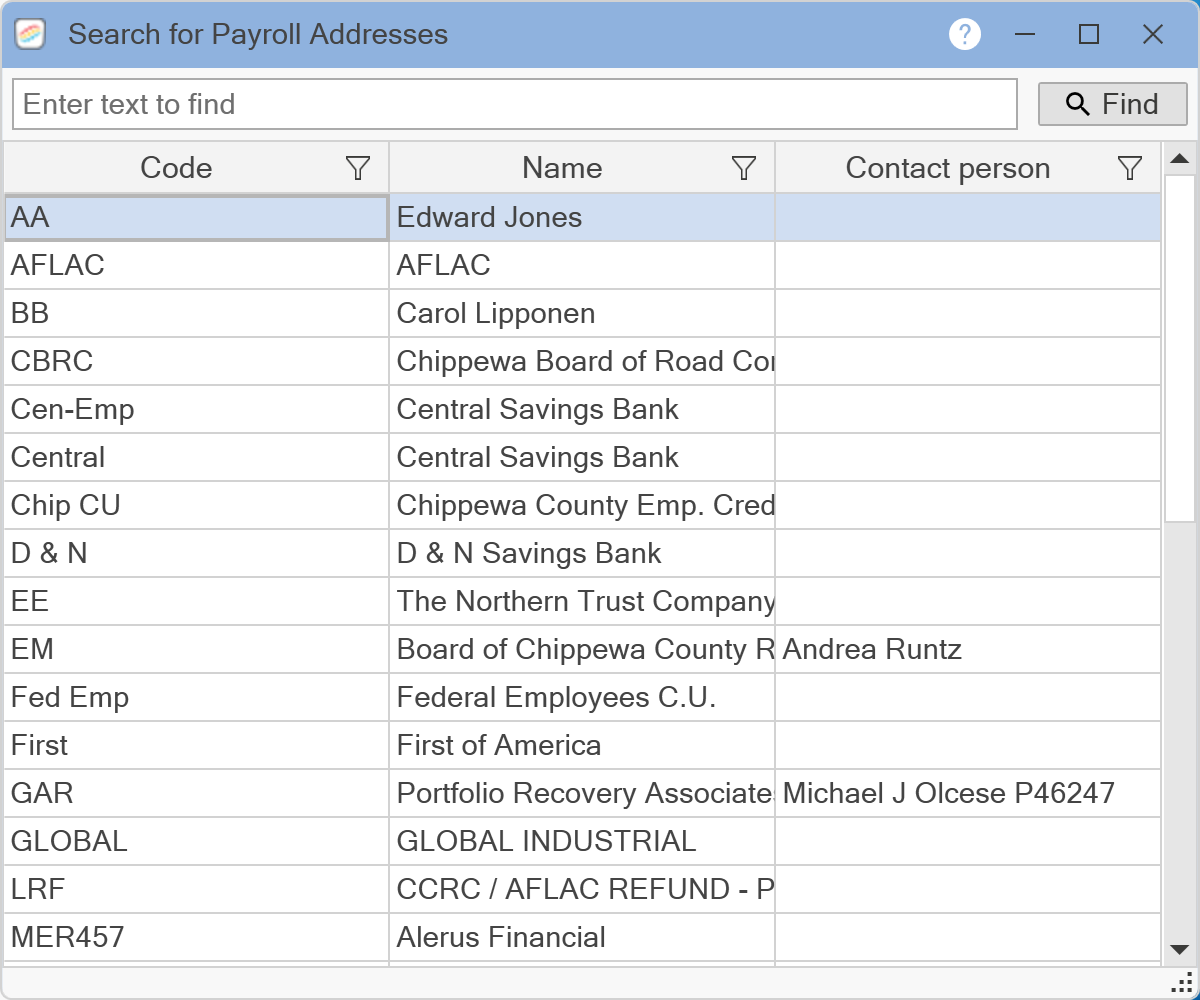1200x1000 pixels.
Task: Click the resize grip in bottom corner
Action: point(1182,983)
